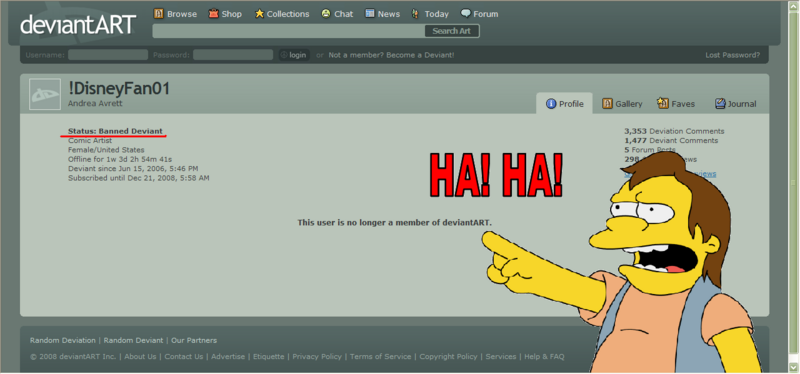This screenshot has height=374, width=800.
Task: Open the Collections menu item
Action: tap(282, 14)
